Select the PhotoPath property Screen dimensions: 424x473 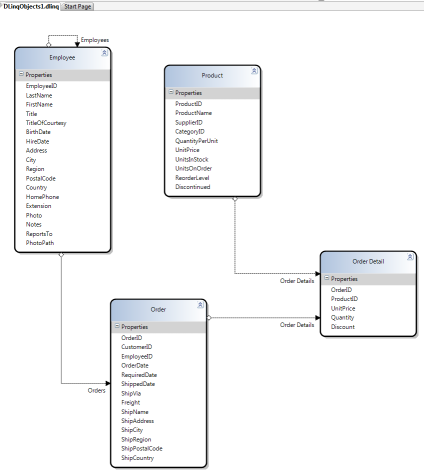click(40, 243)
